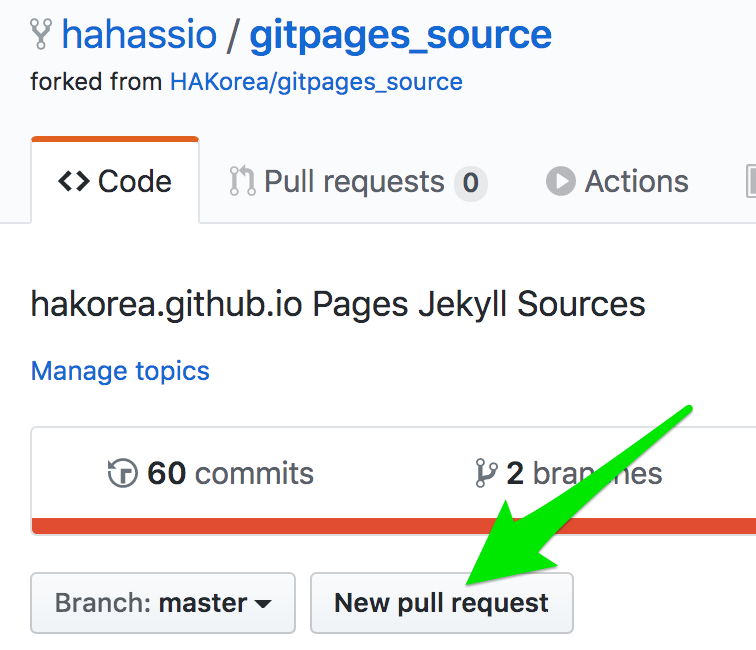This screenshot has width=756, height=650.
Task: Click the branch icon beside 2 branches
Action: pyautogui.click(x=486, y=473)
